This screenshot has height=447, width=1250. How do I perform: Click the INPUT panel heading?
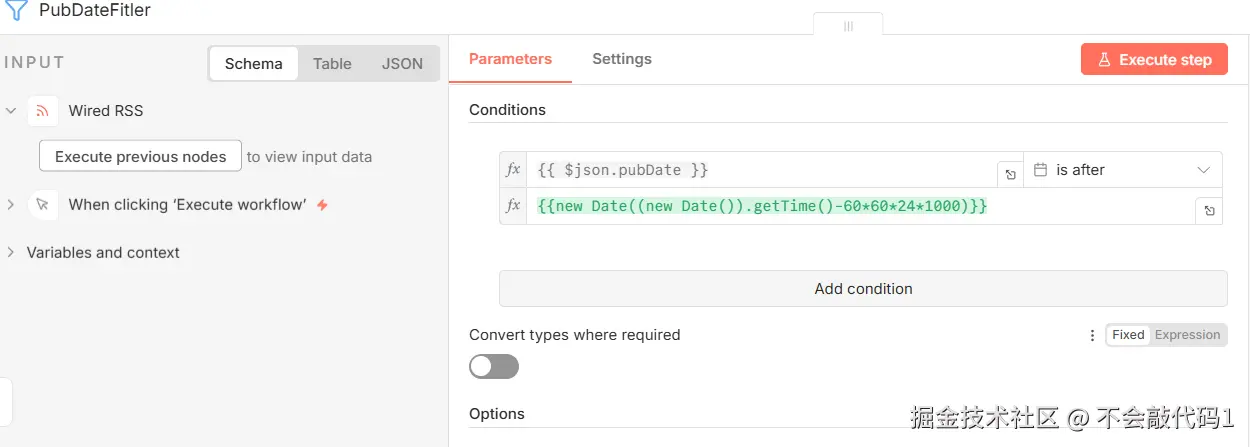[34, 62]
